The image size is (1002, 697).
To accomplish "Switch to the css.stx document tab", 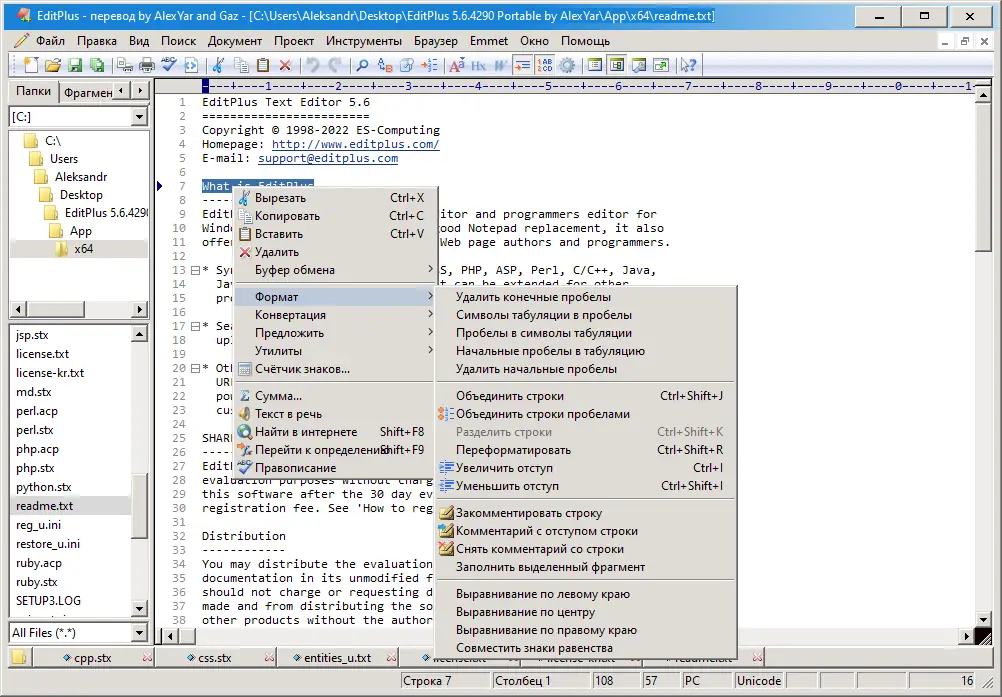I will coord(212,658).
